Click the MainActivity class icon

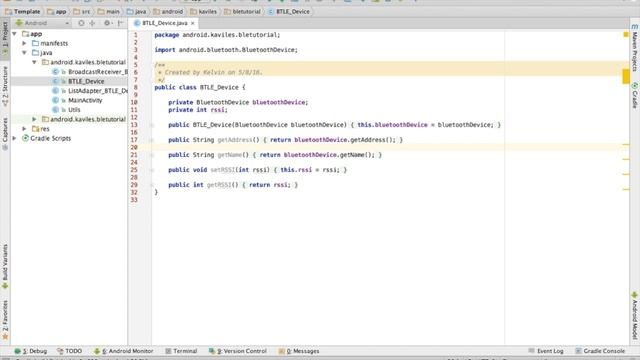(x=56, y=100)
